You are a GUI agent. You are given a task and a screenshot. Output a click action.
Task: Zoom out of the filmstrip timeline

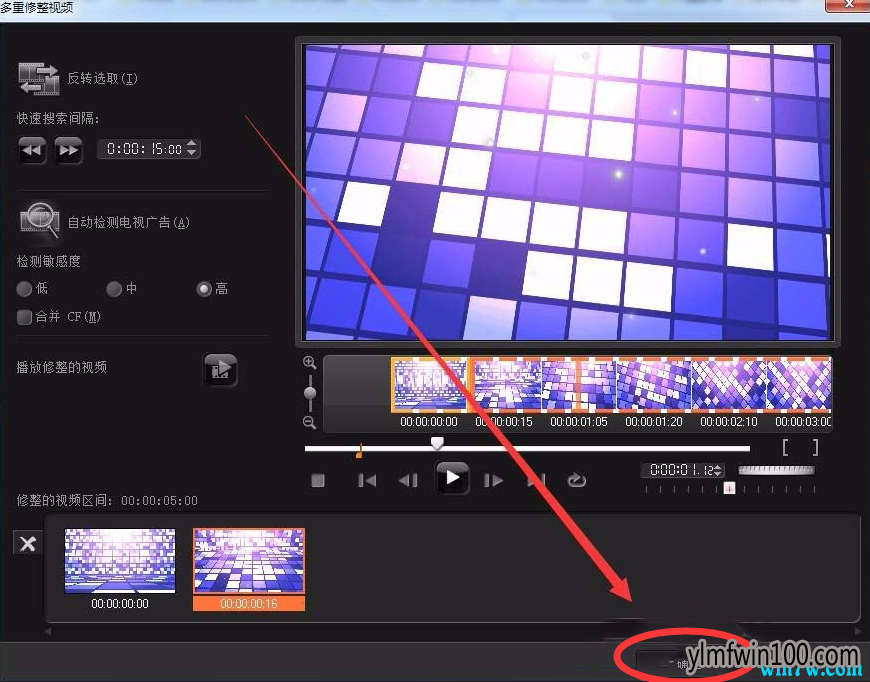(x=310, y=422)
